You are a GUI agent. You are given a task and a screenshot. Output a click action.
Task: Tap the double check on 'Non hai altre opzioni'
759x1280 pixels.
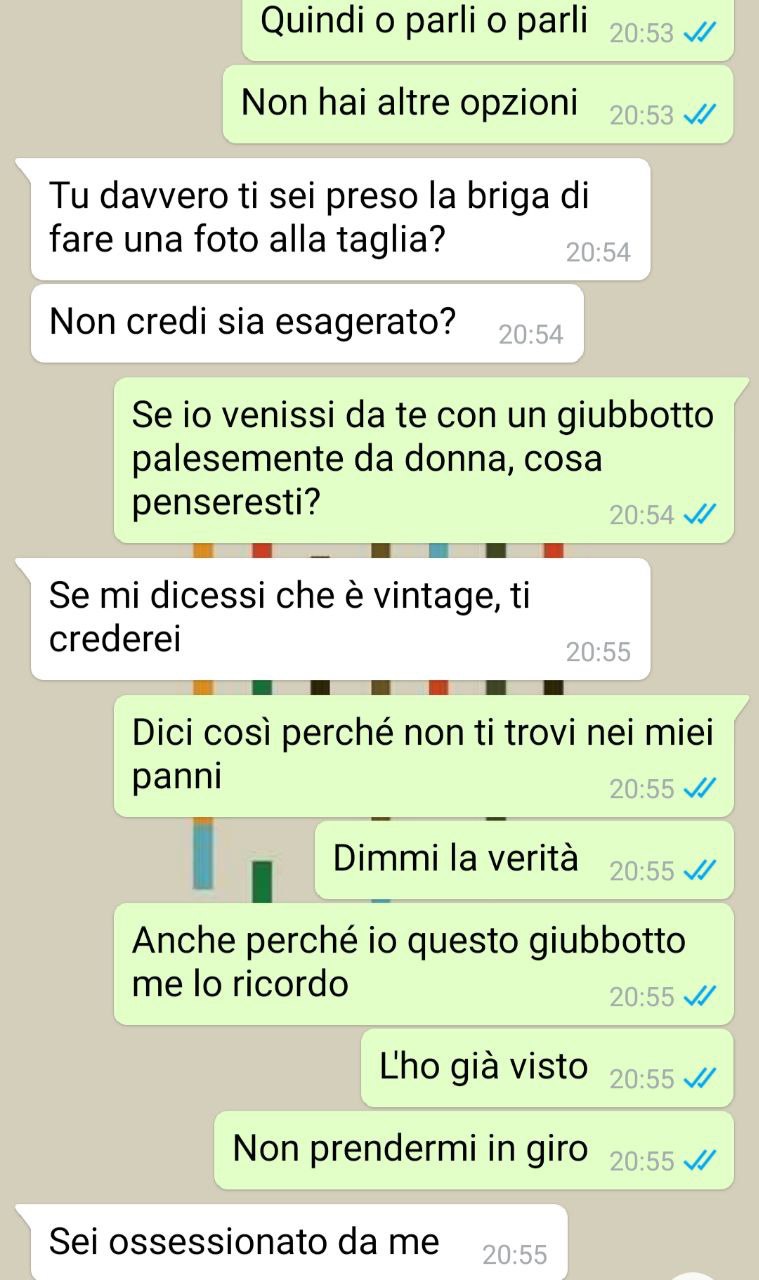pos(700,115)
